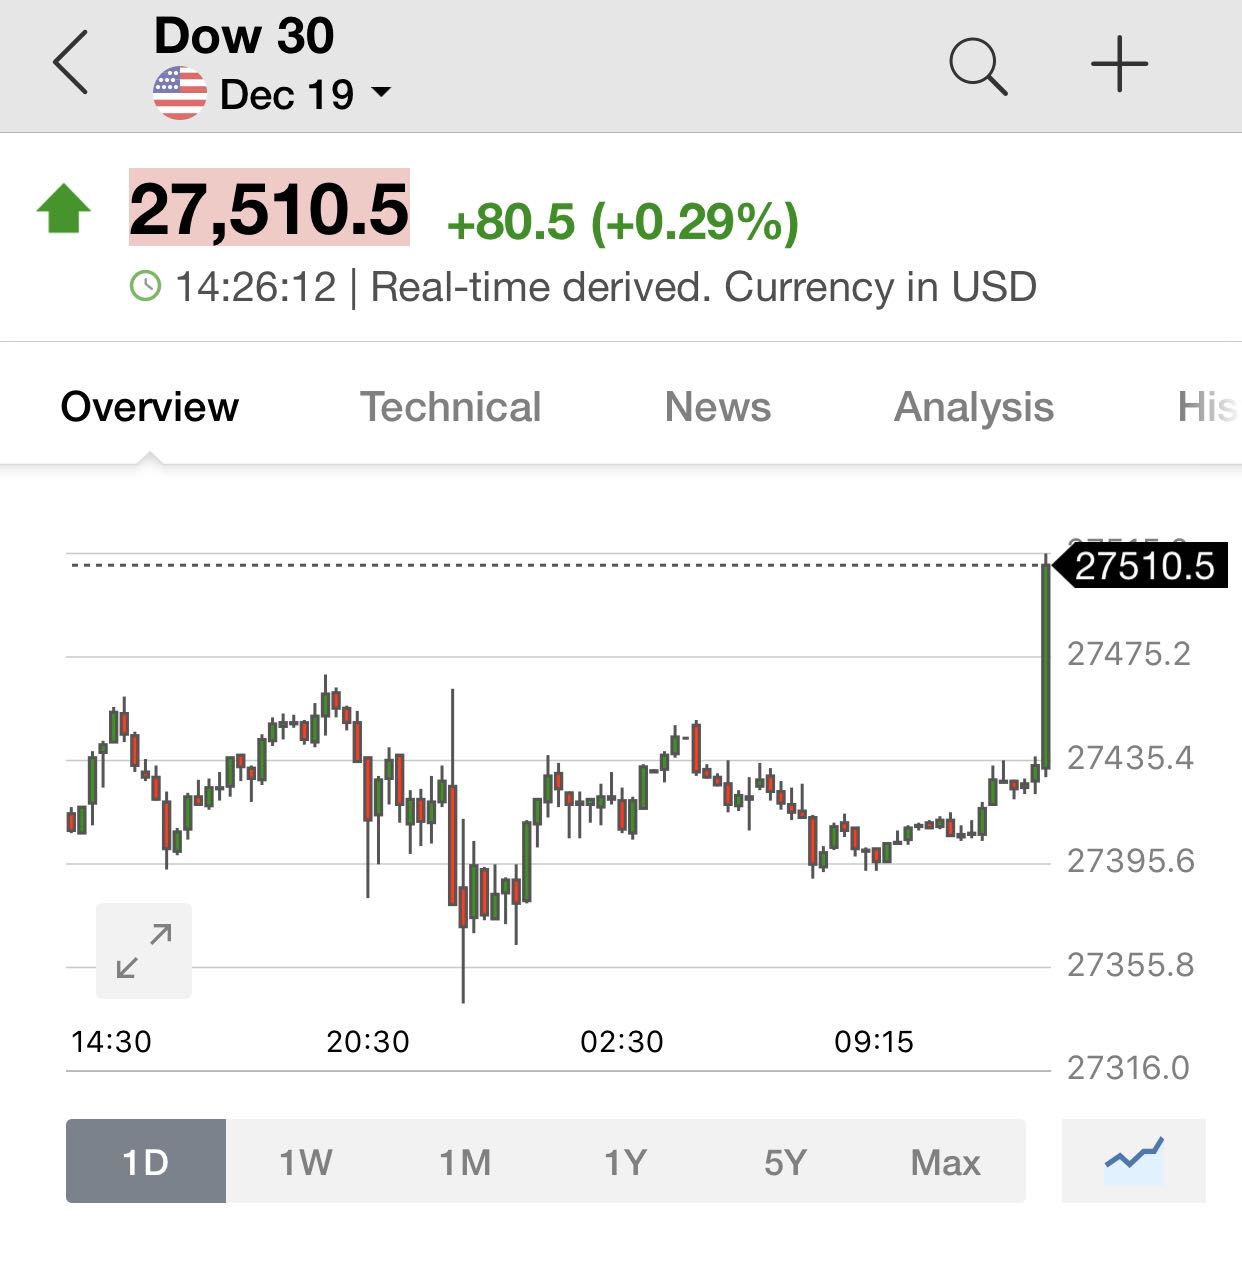
Task: Expand chart to fullscreen with the arrows icon
Action: pos(144,951)
